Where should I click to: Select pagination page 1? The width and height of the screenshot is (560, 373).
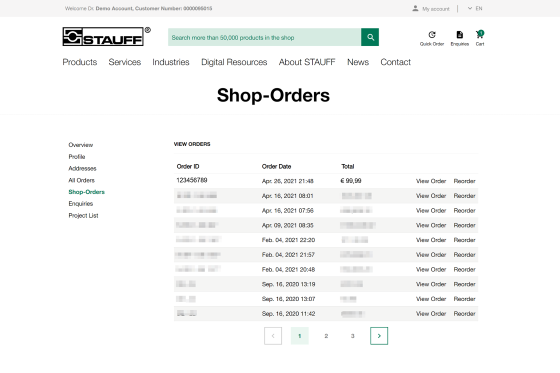click(x=300, y=336)
